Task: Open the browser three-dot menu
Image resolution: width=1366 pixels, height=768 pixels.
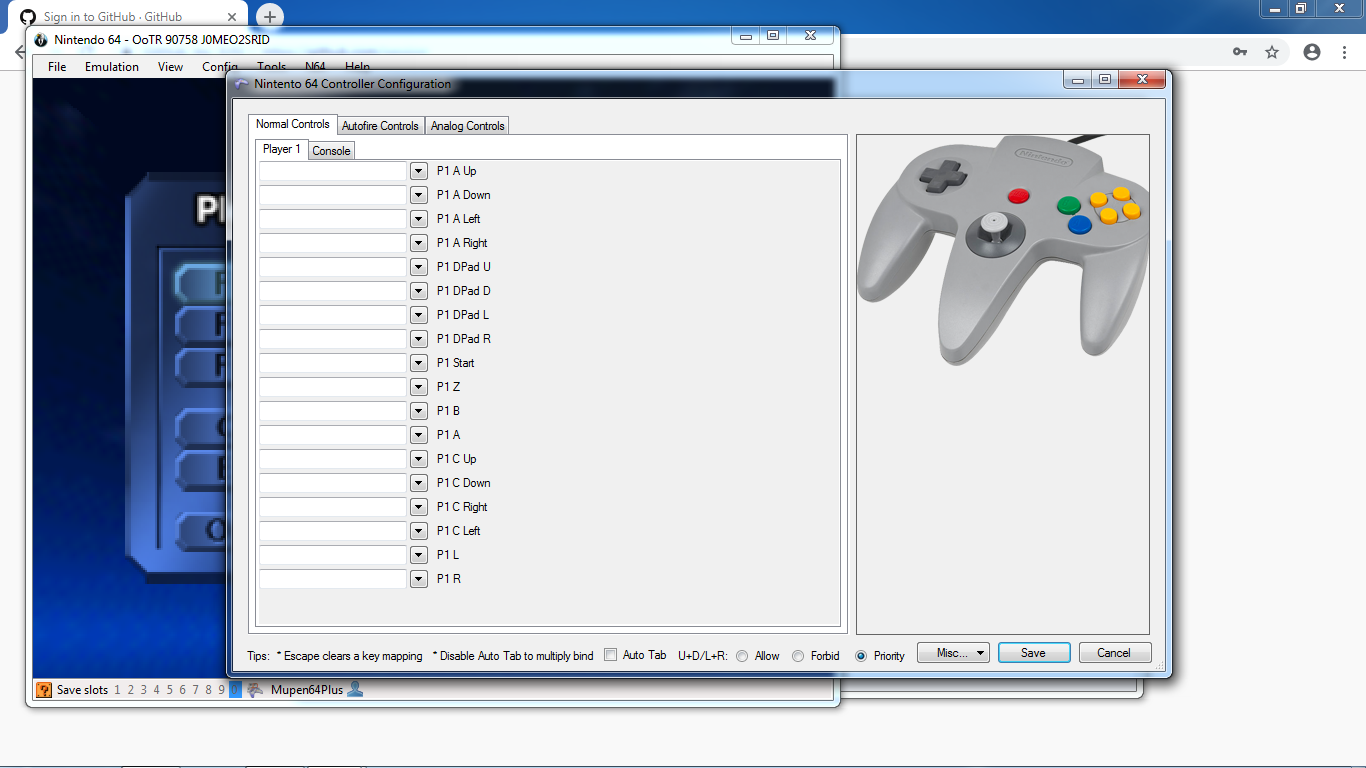Action: pyautogui.click(x=1345, y=52)
